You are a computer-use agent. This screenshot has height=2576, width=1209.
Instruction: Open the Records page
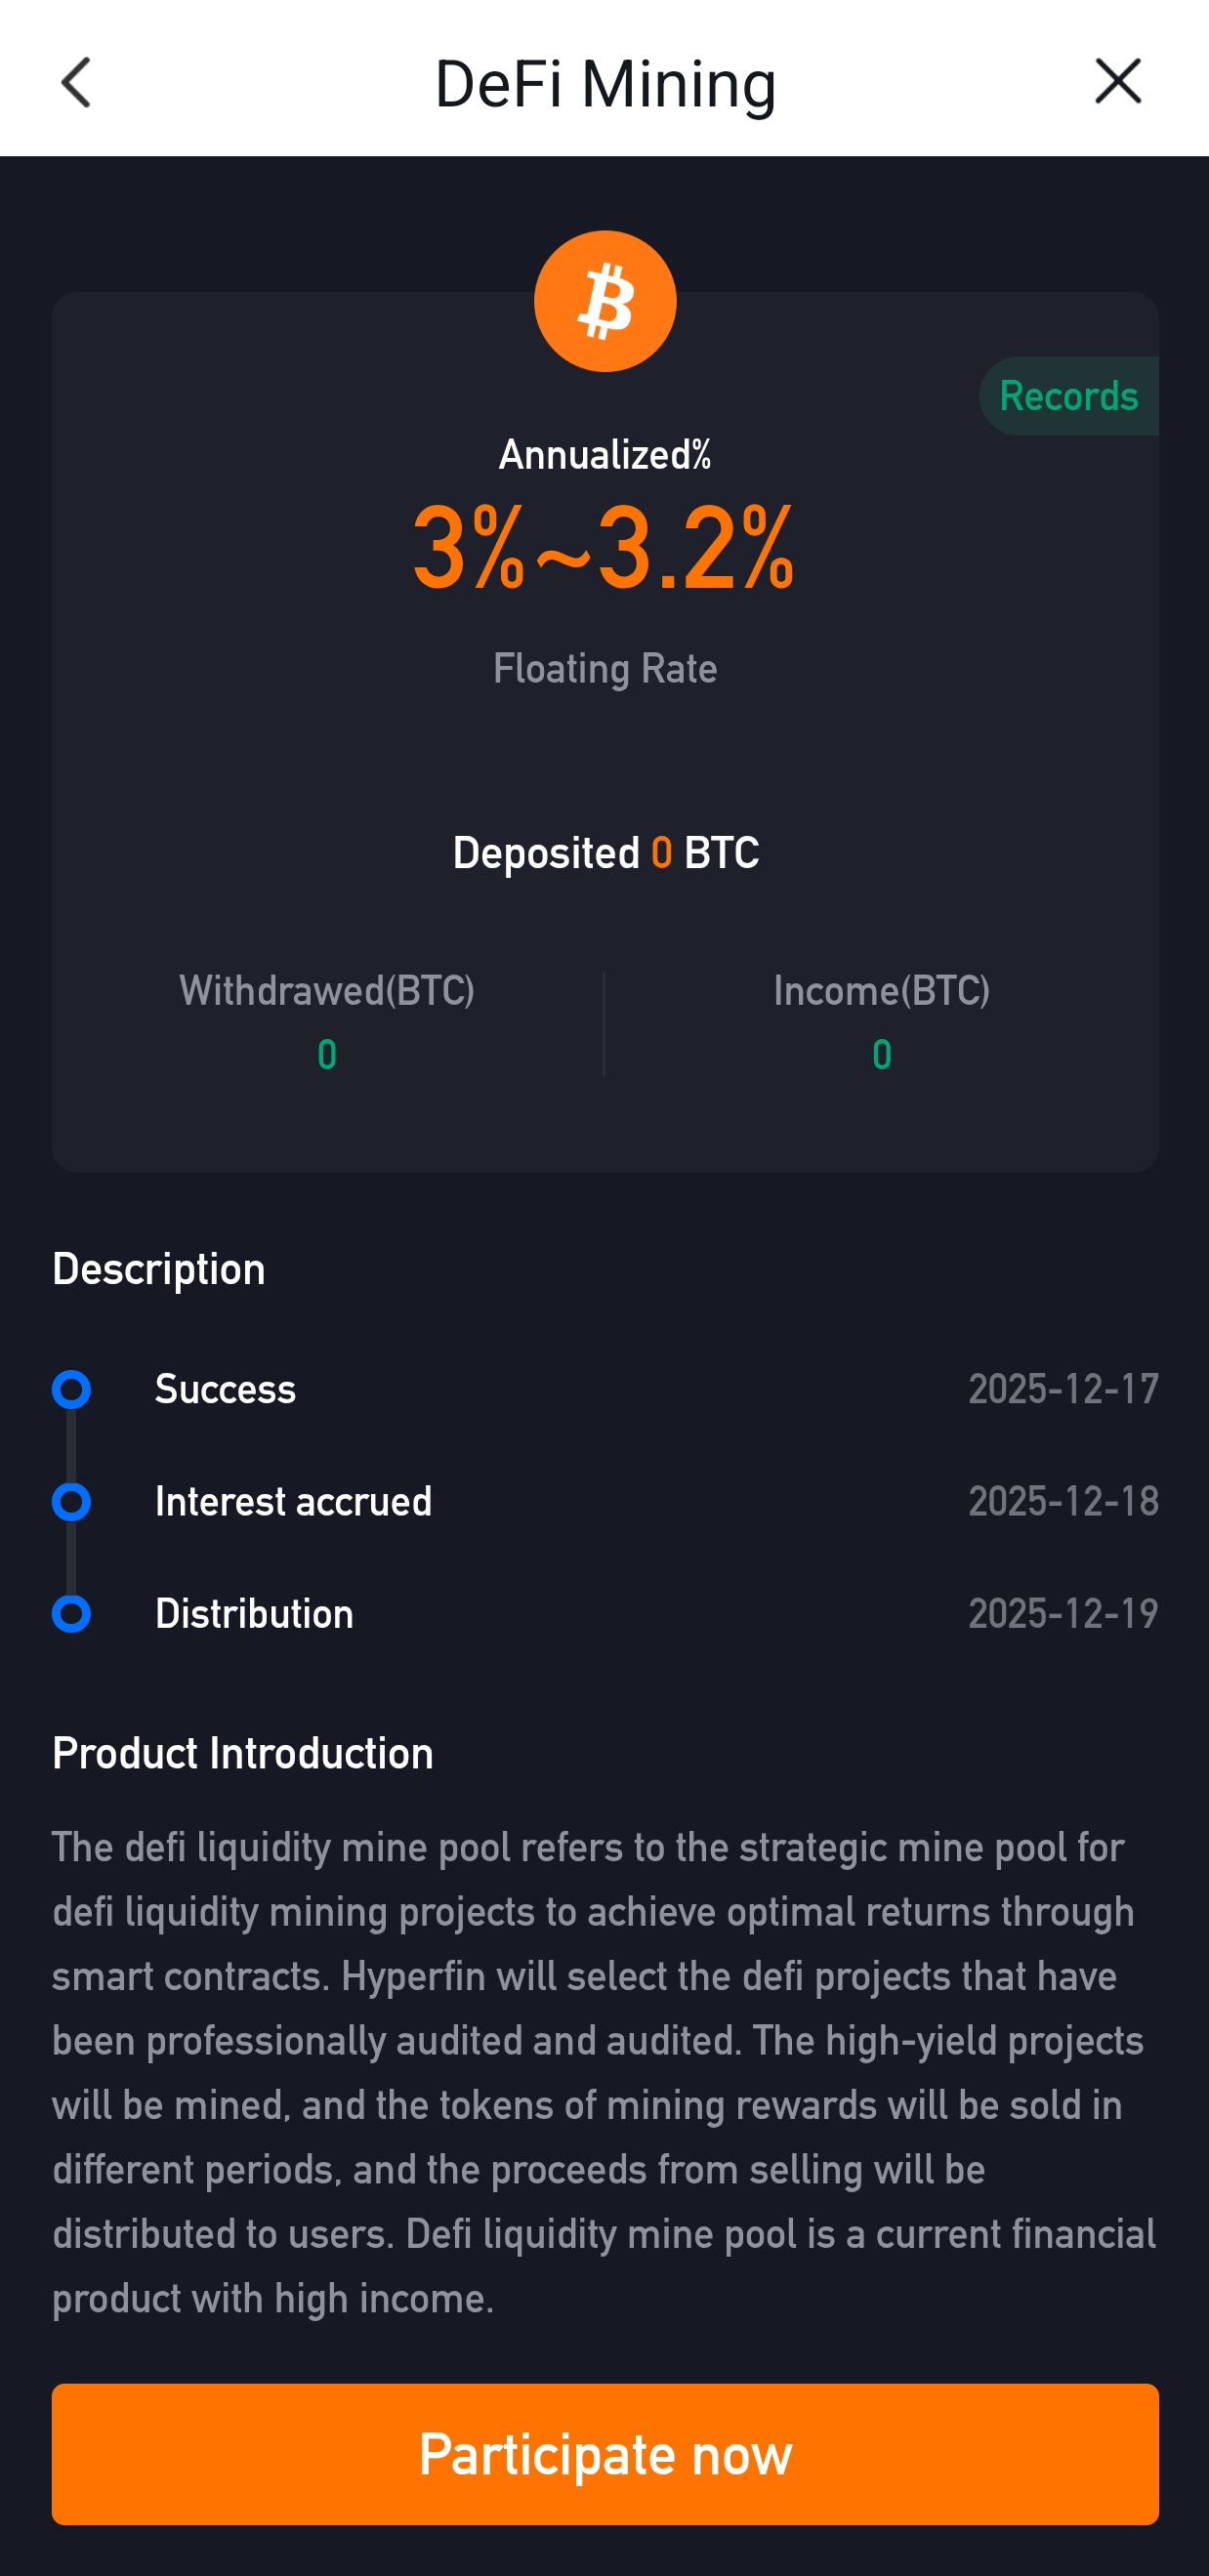pos(1068,396)
